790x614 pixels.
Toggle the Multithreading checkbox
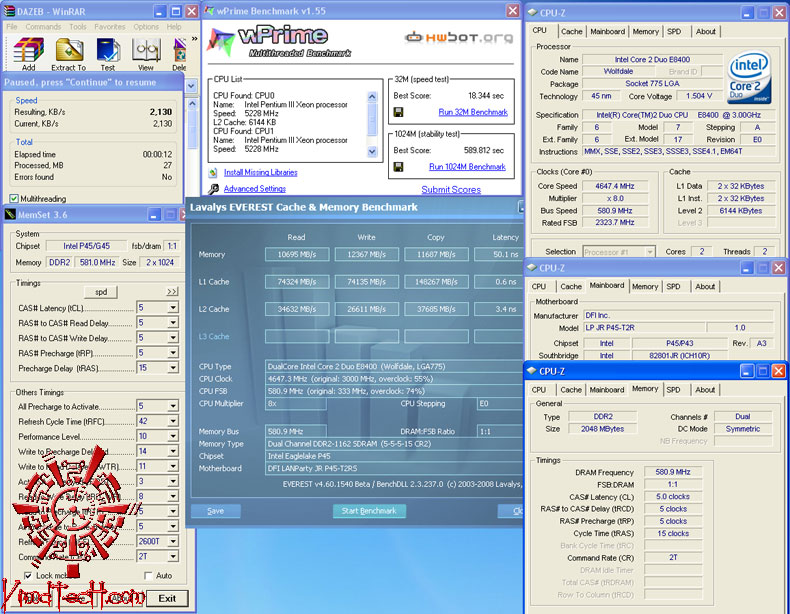coord(14,198)
